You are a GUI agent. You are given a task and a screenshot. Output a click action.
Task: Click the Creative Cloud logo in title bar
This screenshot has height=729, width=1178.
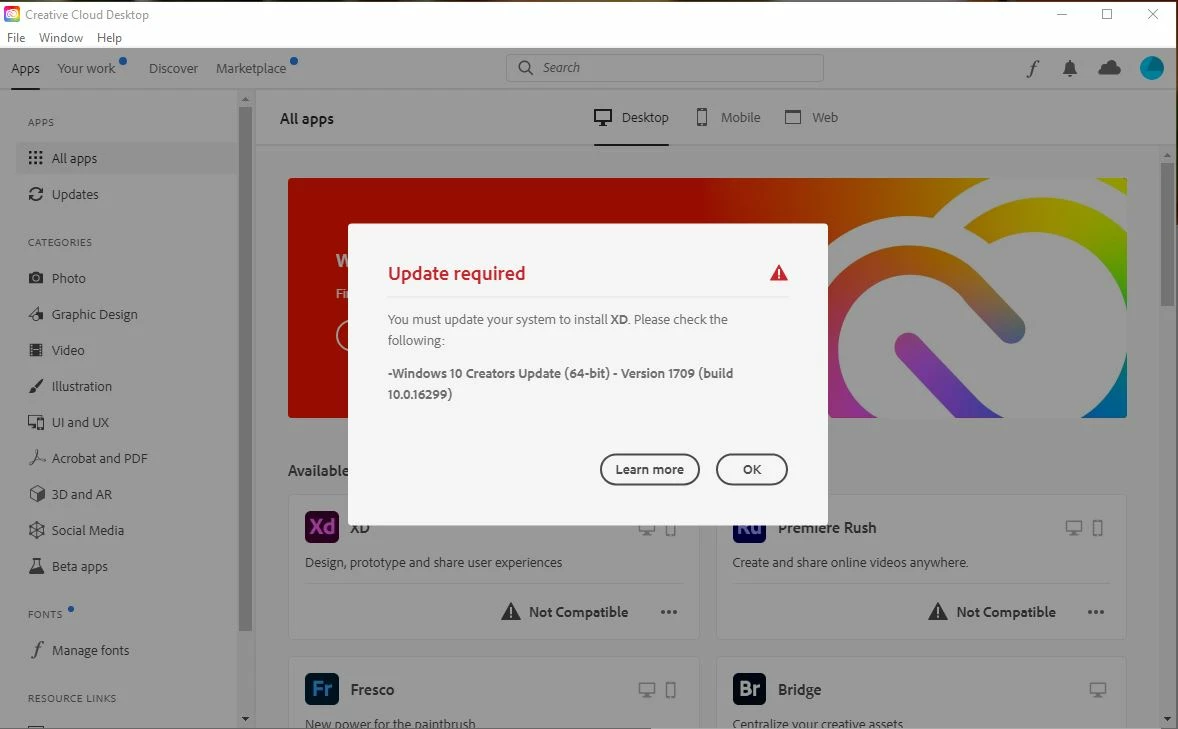12,14
